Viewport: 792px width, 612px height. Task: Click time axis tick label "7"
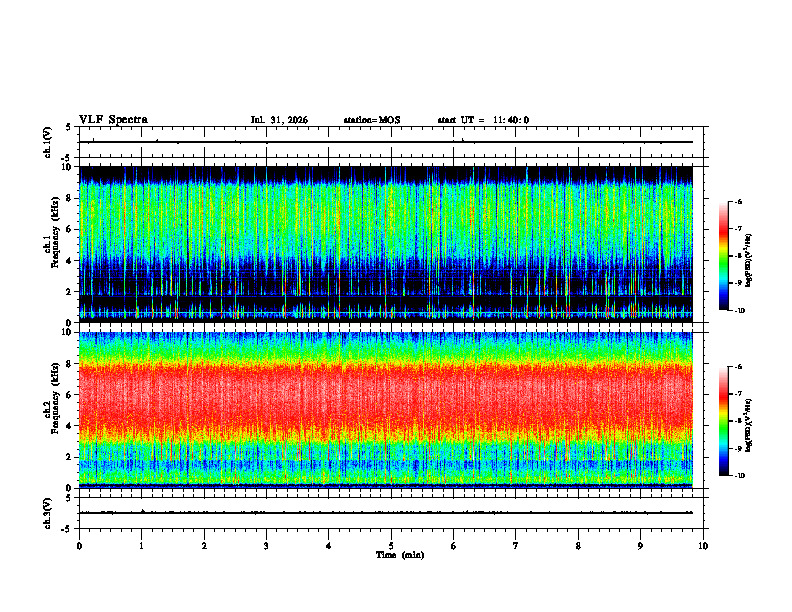[x=516, y=546]
